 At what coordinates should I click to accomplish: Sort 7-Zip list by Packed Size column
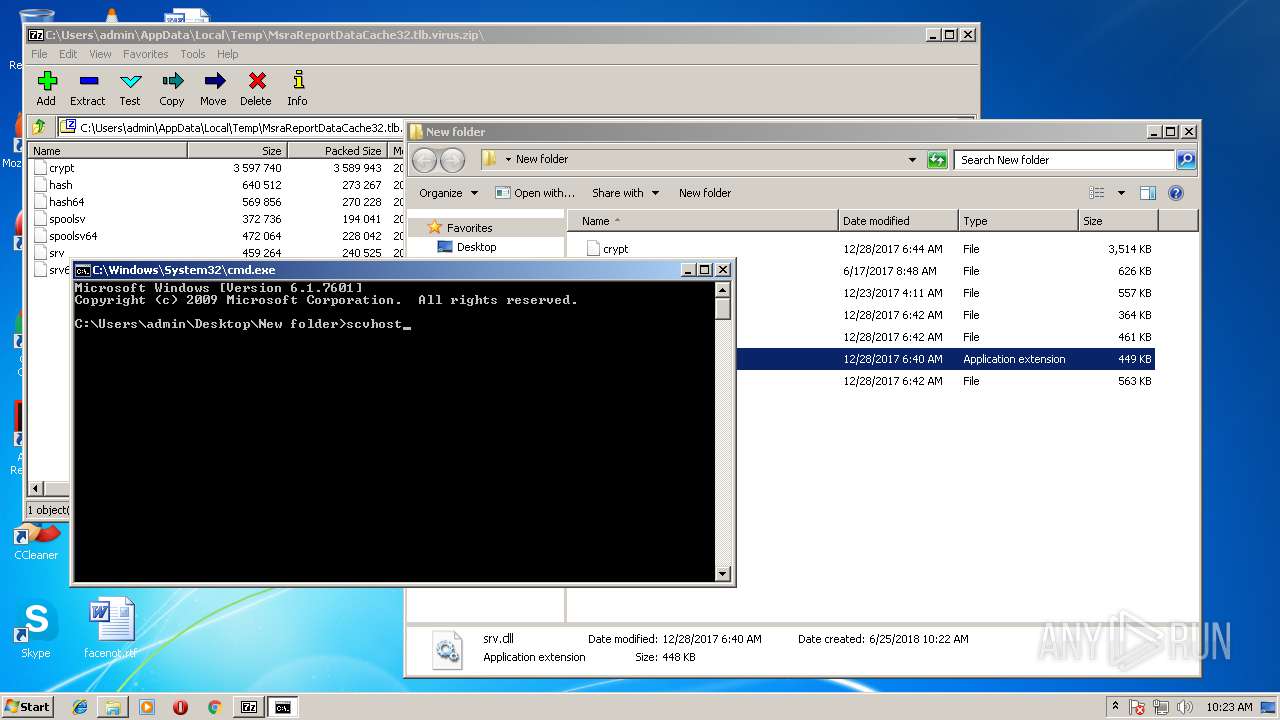pyautogui.click(x=337, y=151)
